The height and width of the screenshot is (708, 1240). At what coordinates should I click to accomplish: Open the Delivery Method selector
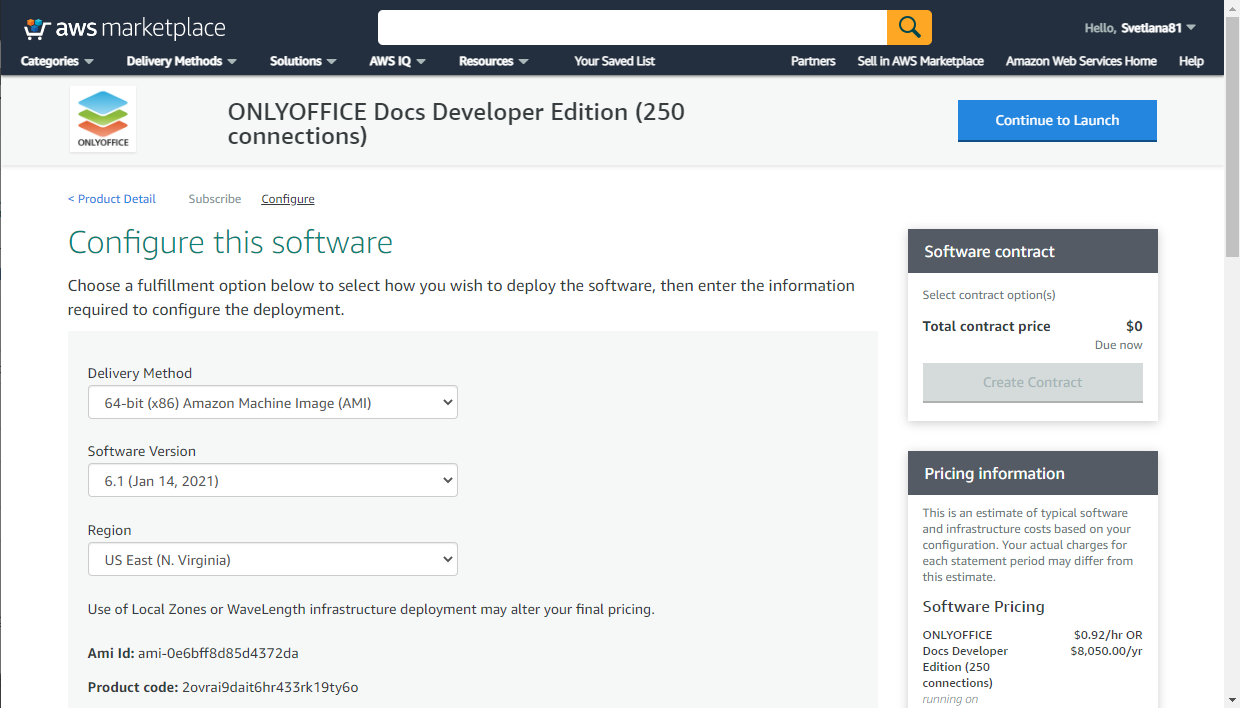(272, 402)
